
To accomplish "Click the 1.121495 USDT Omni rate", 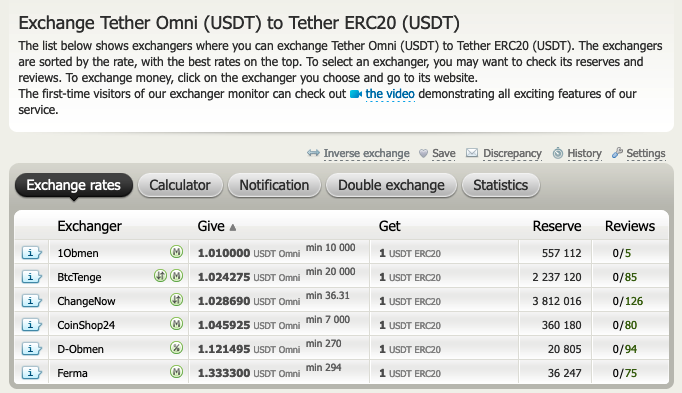I will [249, 349].
